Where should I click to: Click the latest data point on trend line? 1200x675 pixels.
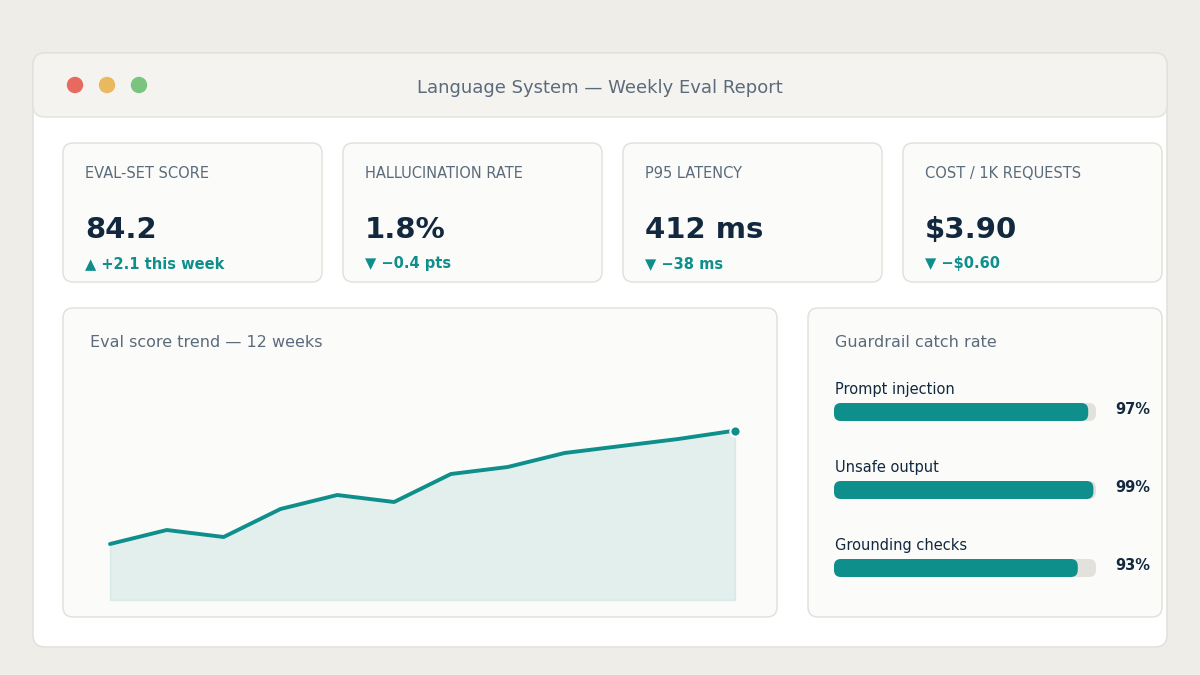pyautogui.click(x=735, y=432)
